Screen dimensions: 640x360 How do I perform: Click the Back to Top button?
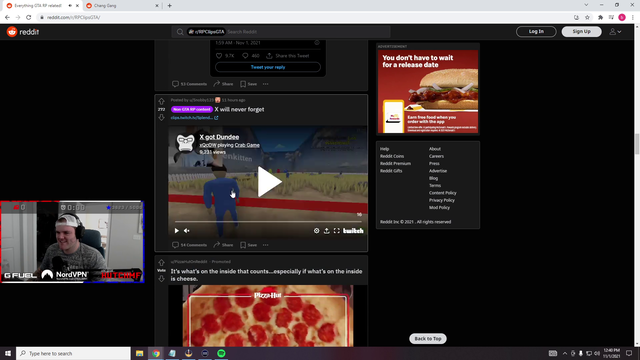(428, 339)
